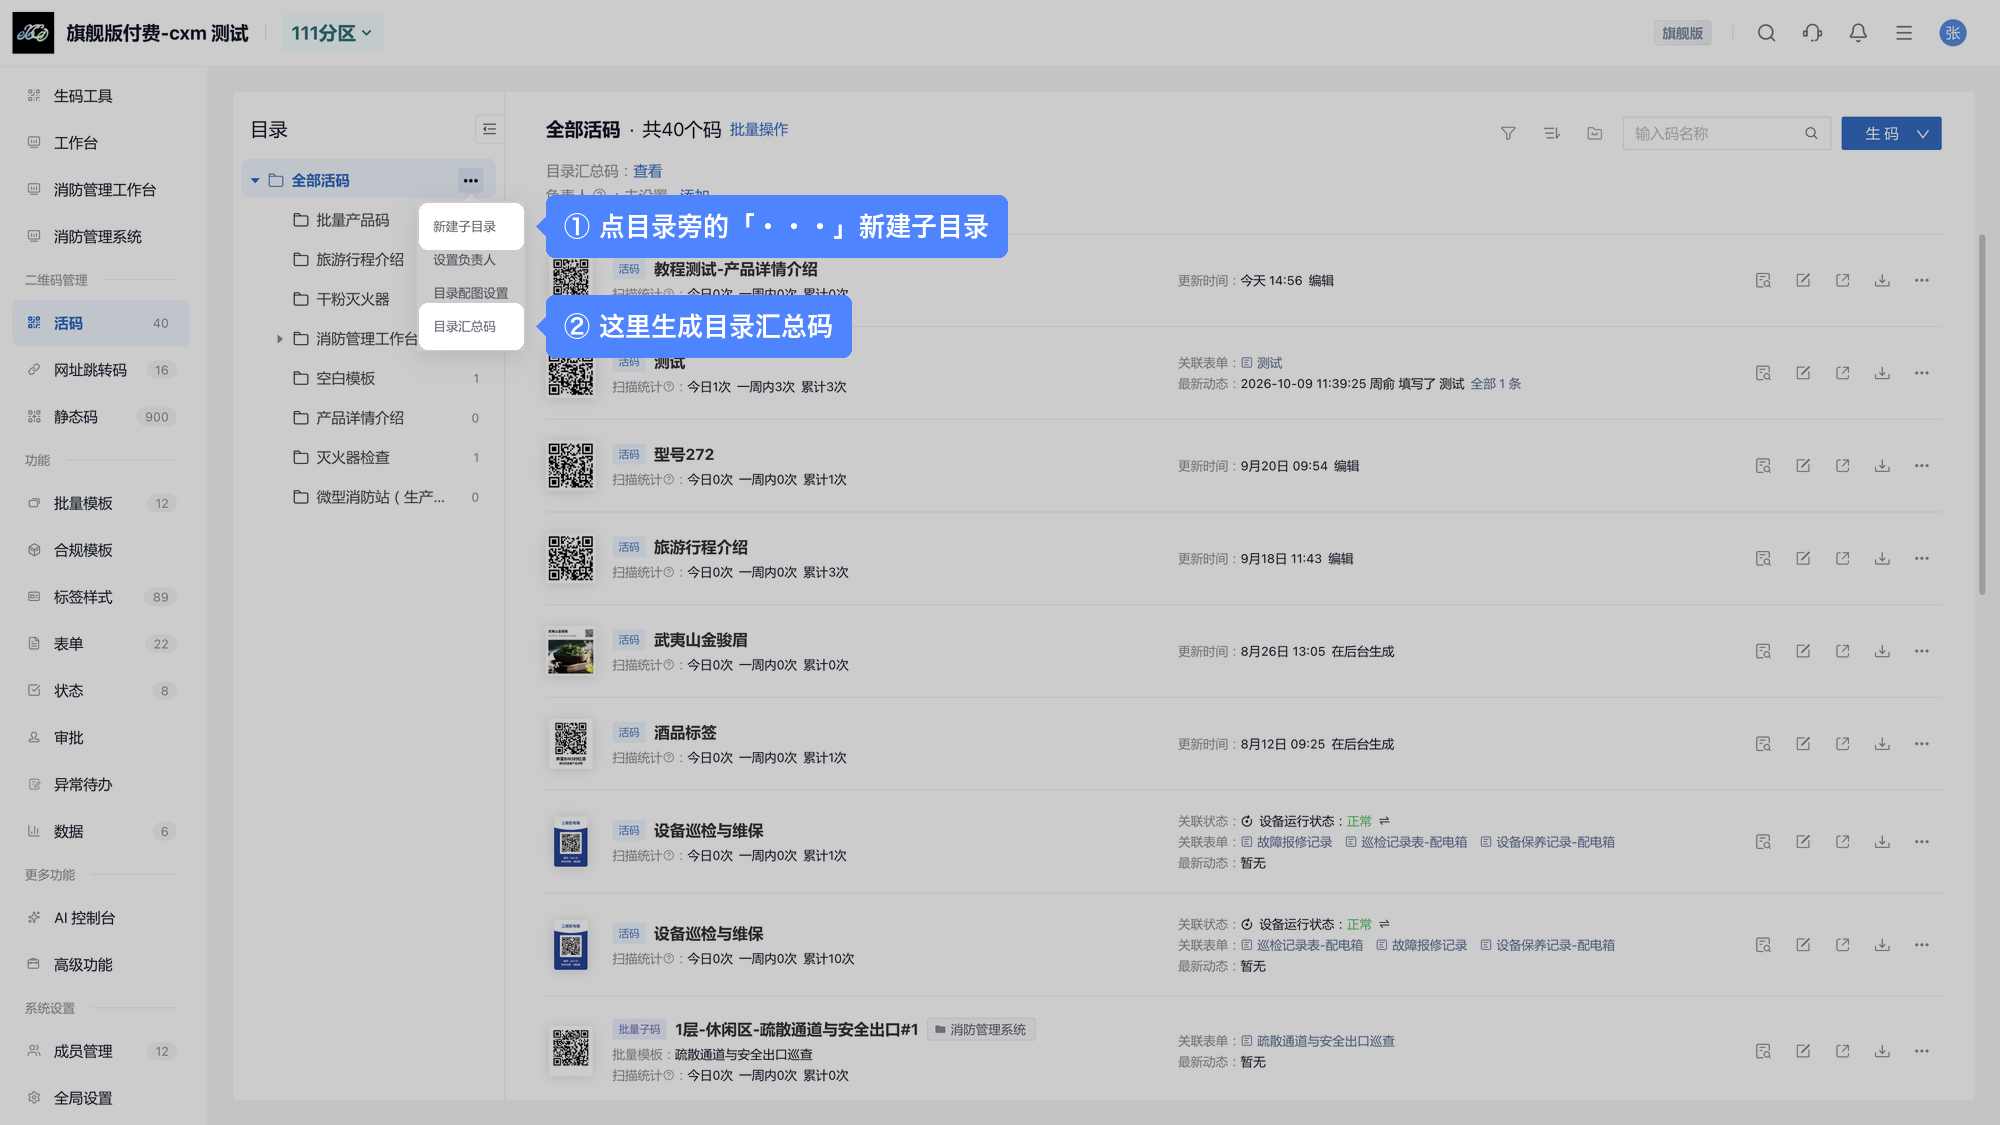
Task: Edit the 旅游行程介绍 code
Action: [x=1803, y=558]
